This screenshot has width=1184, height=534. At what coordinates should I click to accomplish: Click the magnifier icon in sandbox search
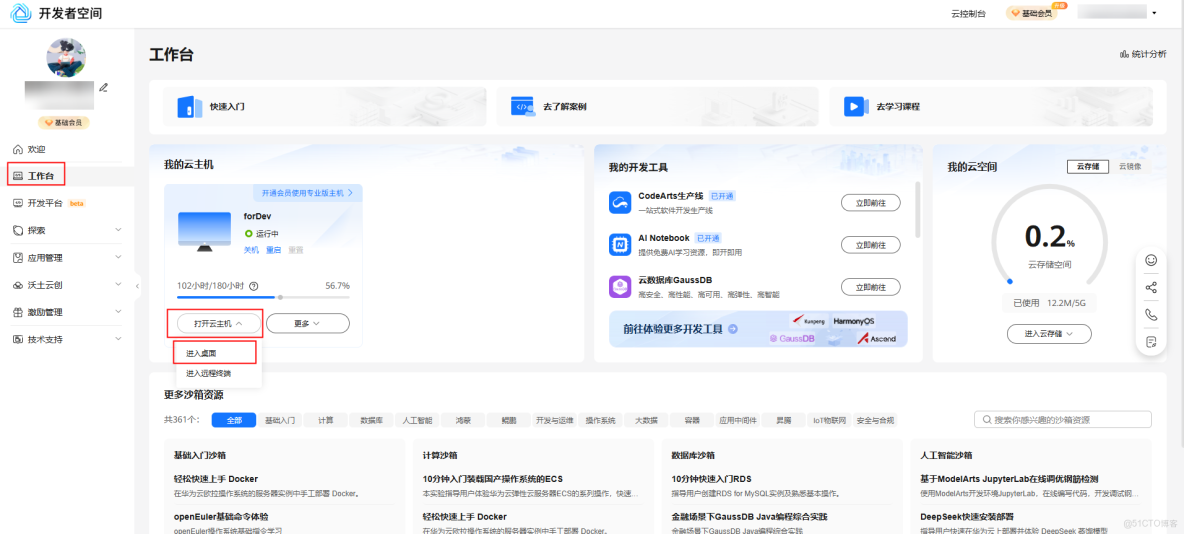pyautogui.click(x=987, y=420)
